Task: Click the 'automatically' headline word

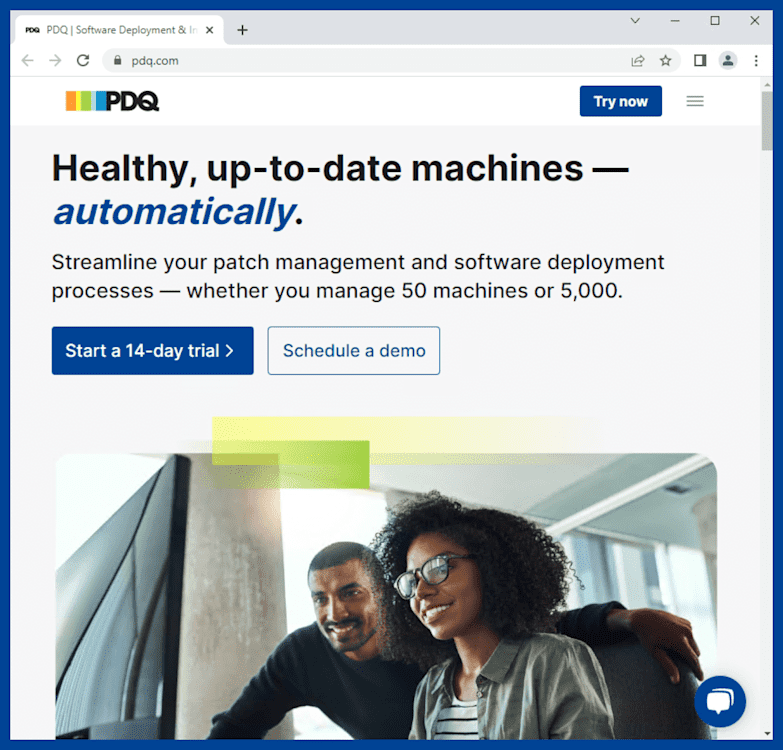Action: tap(175, 212)
